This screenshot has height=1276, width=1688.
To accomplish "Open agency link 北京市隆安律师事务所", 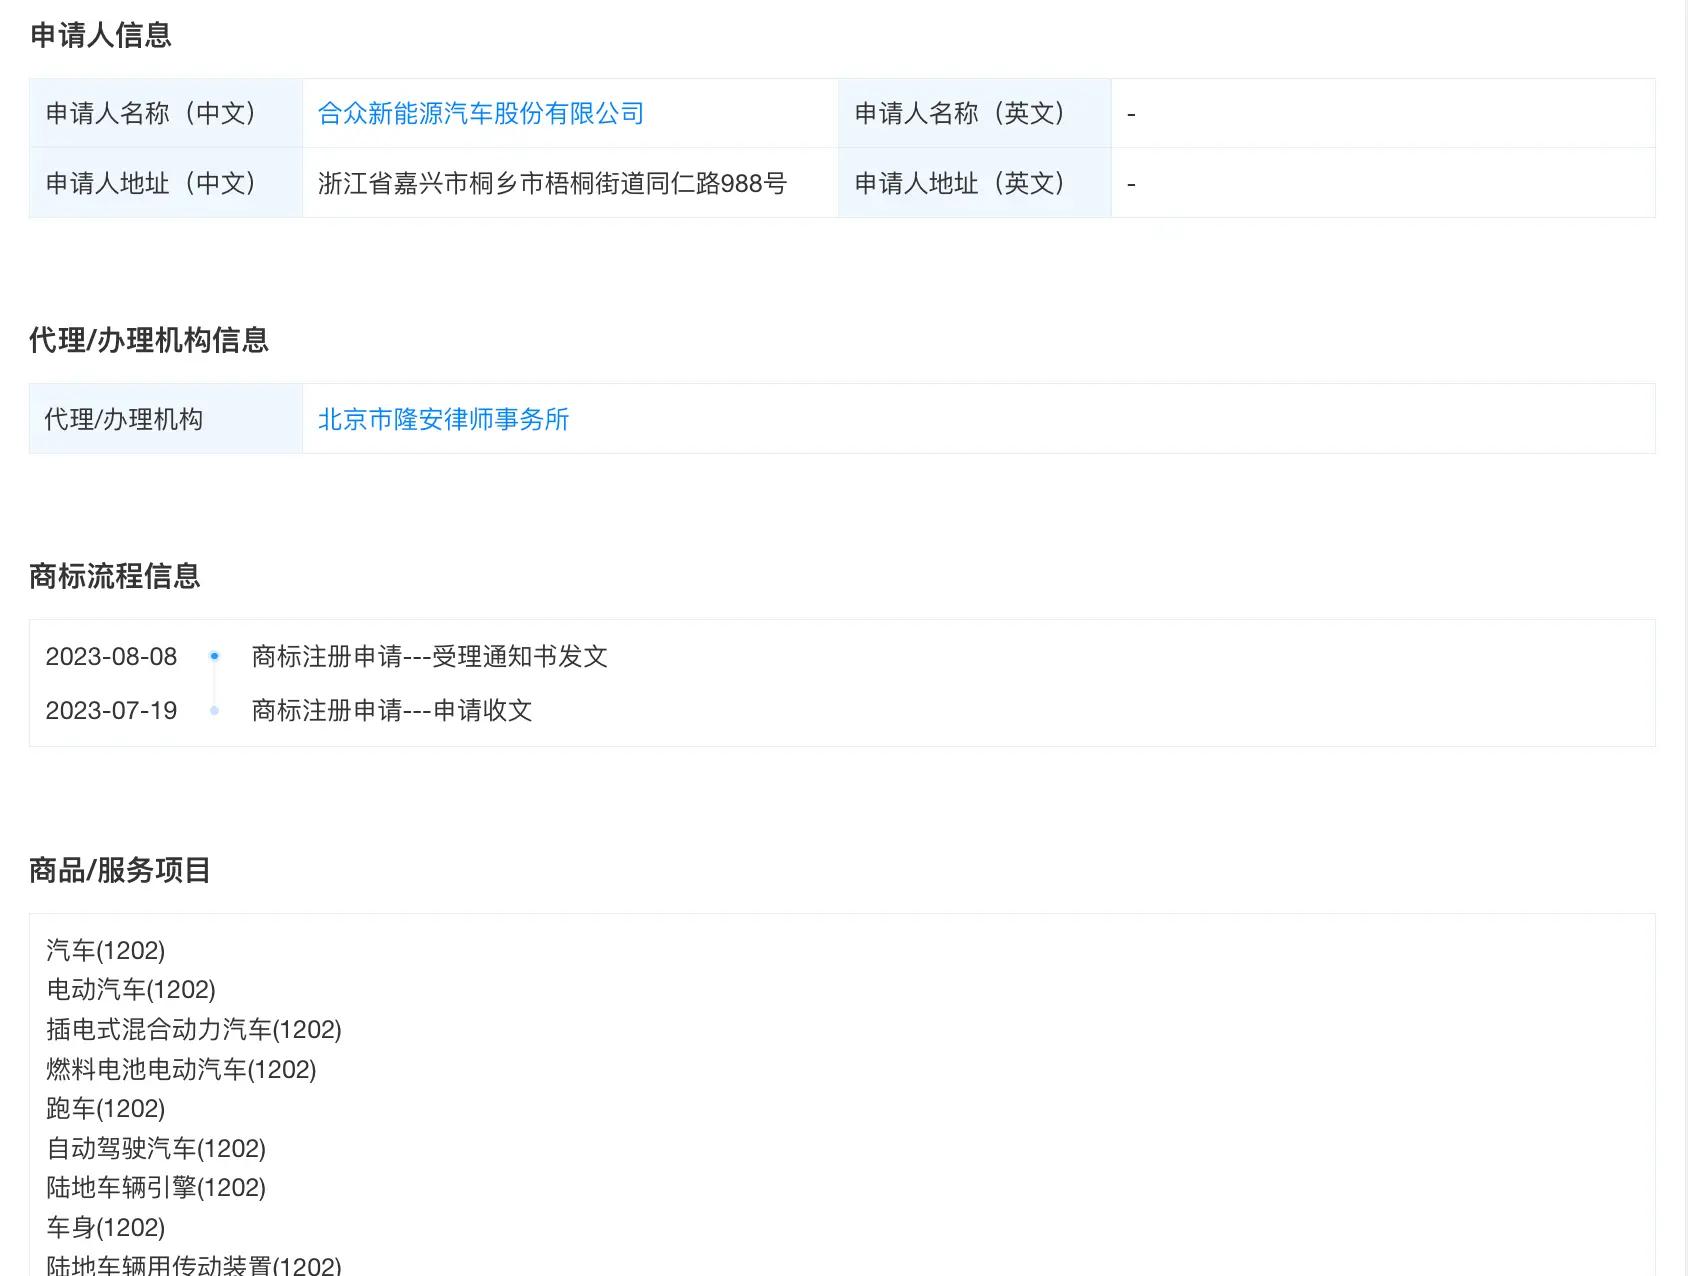I will tap(443, 419).
